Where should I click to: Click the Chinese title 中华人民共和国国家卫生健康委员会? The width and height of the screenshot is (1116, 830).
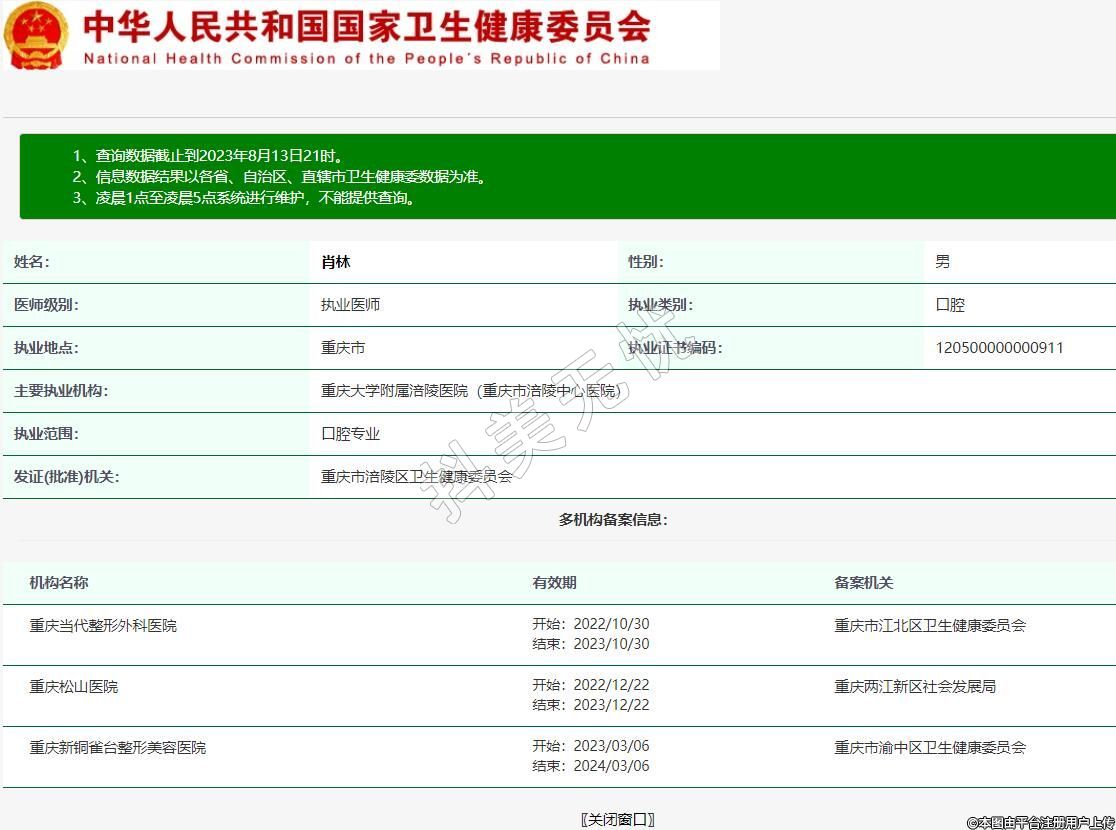tap(367, 25)
